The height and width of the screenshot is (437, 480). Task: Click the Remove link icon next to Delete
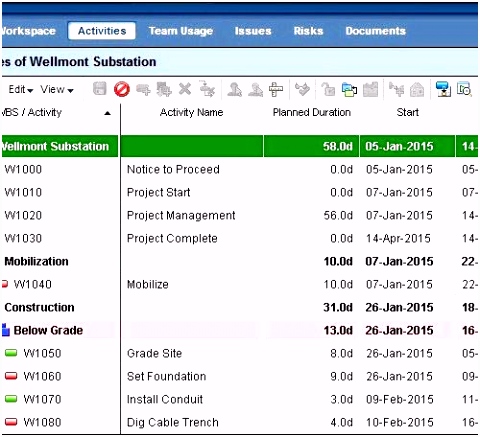tap(207, 89)
